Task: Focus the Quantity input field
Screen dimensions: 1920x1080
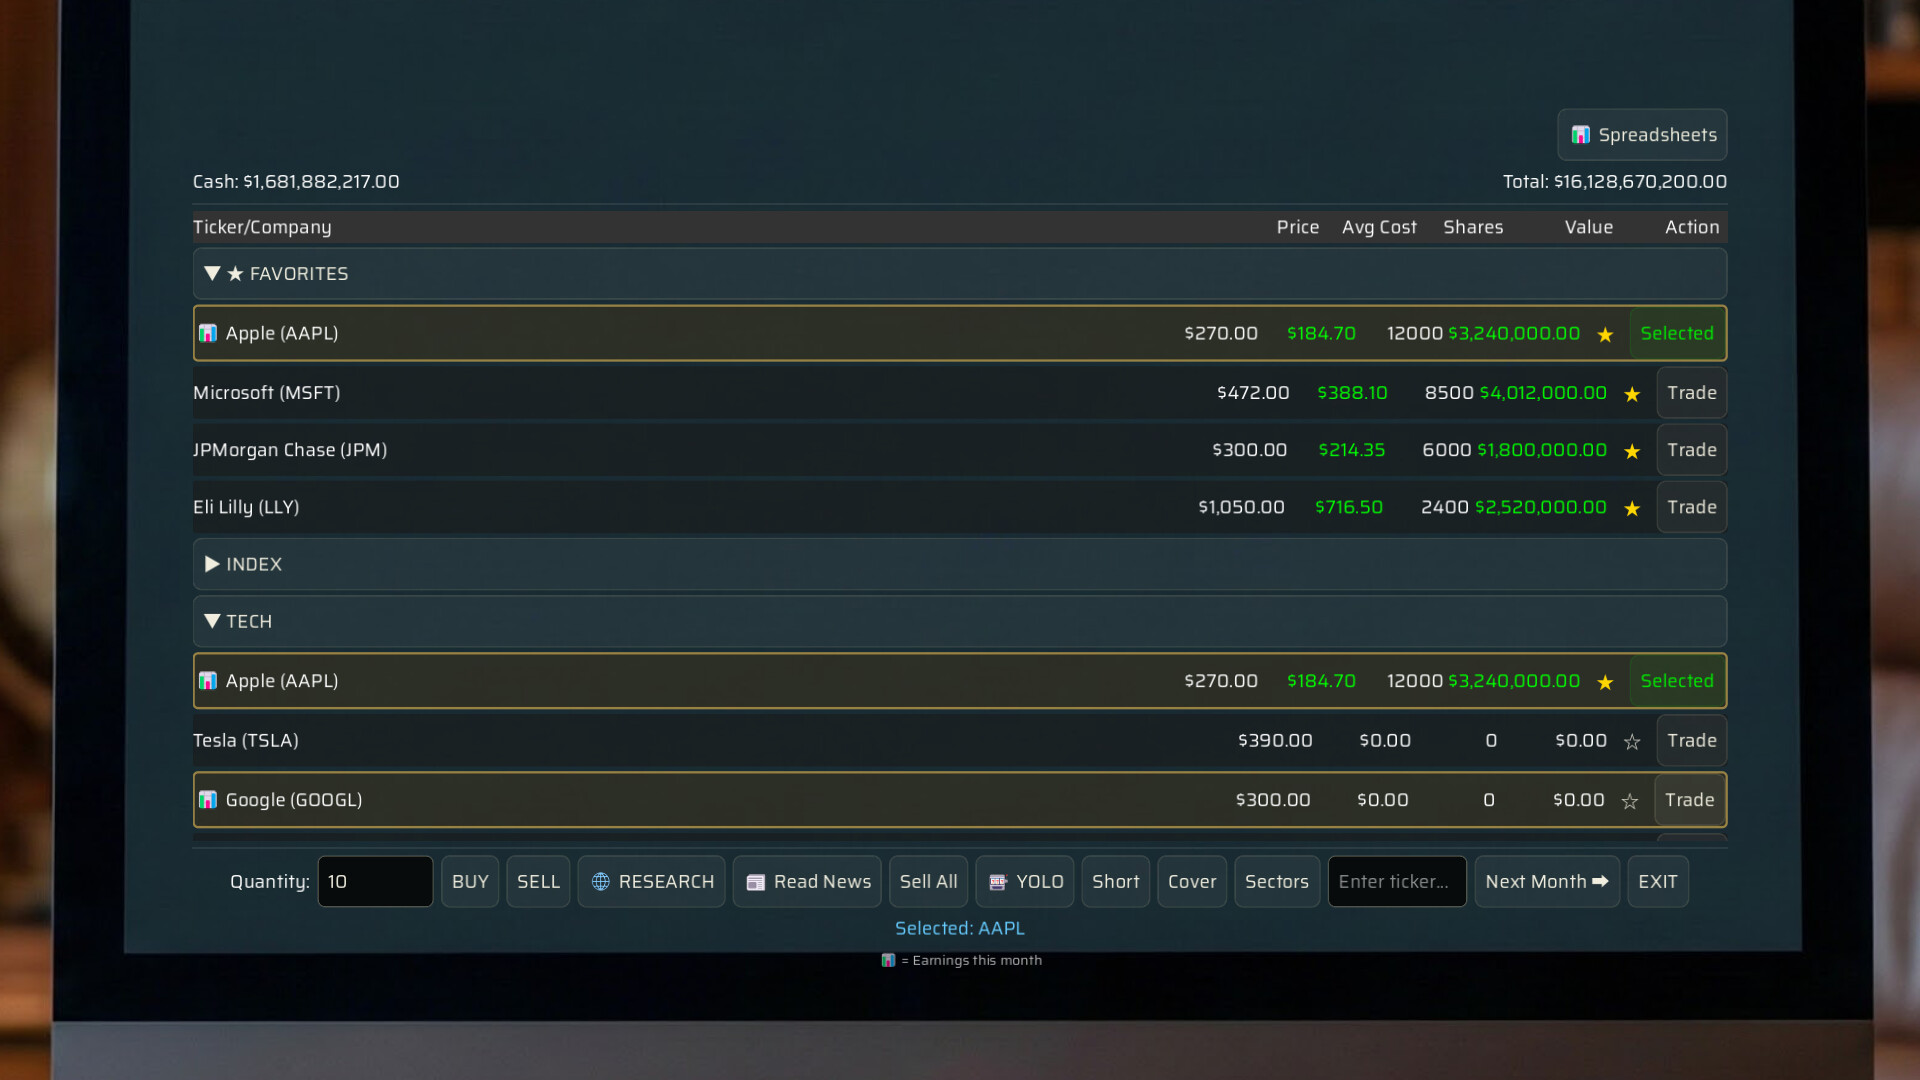Action: point(375,881)
